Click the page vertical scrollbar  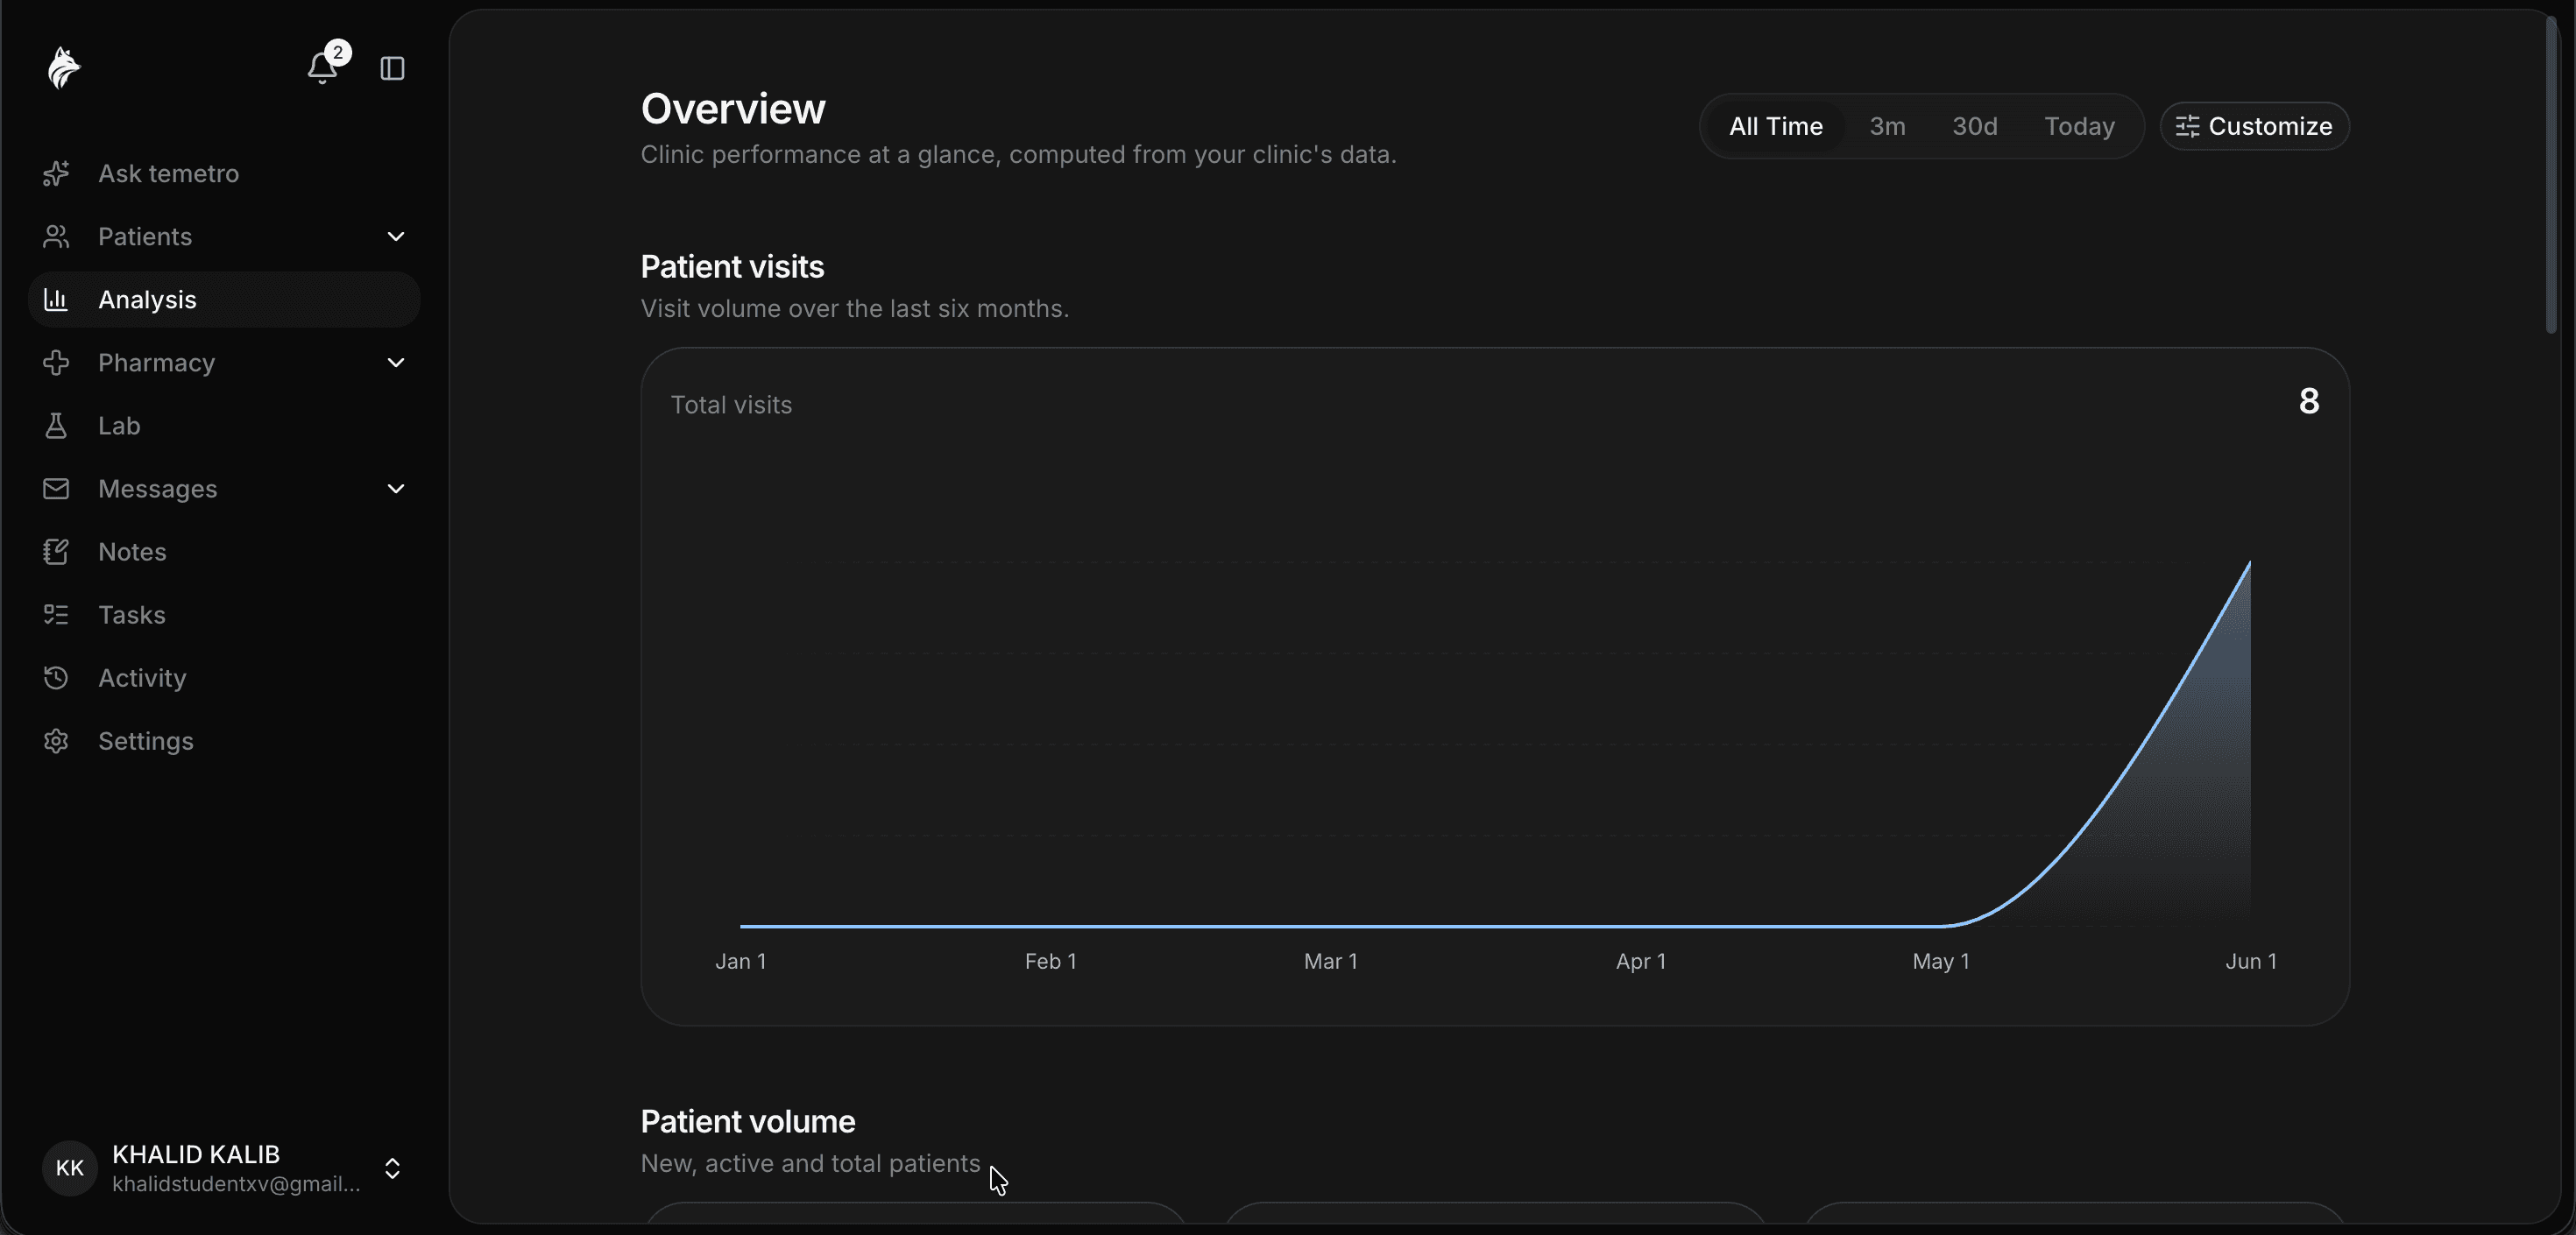[2551, 175]
